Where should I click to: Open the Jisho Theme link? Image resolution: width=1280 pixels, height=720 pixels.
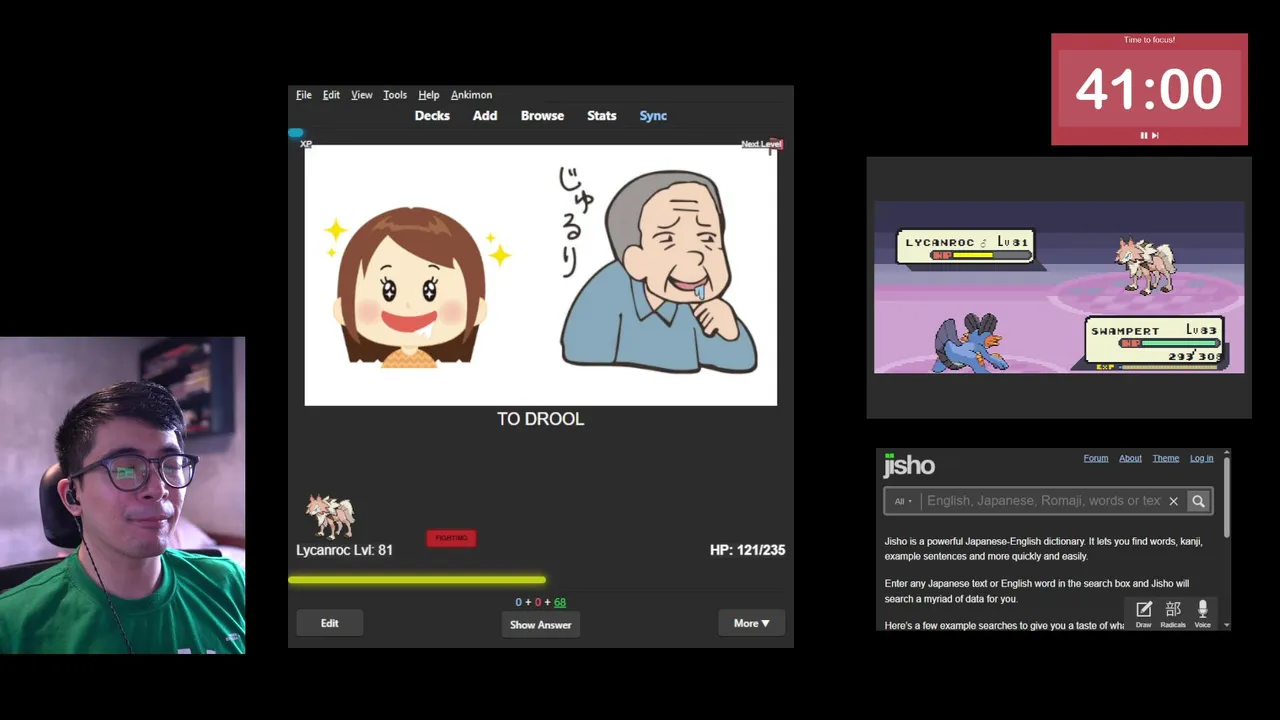tap(1165, 458)
